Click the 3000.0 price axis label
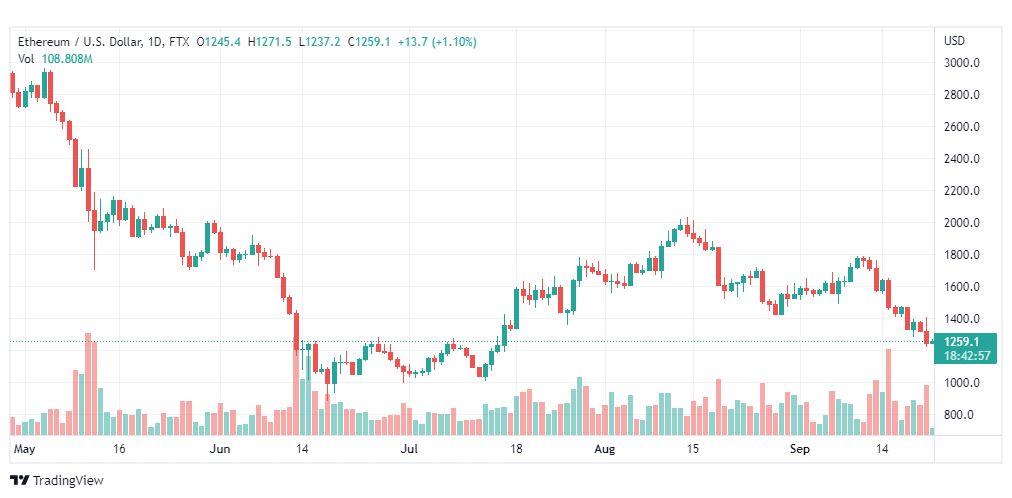The width and height of the screenshot is (1012, 498). (x=962, y=63)
